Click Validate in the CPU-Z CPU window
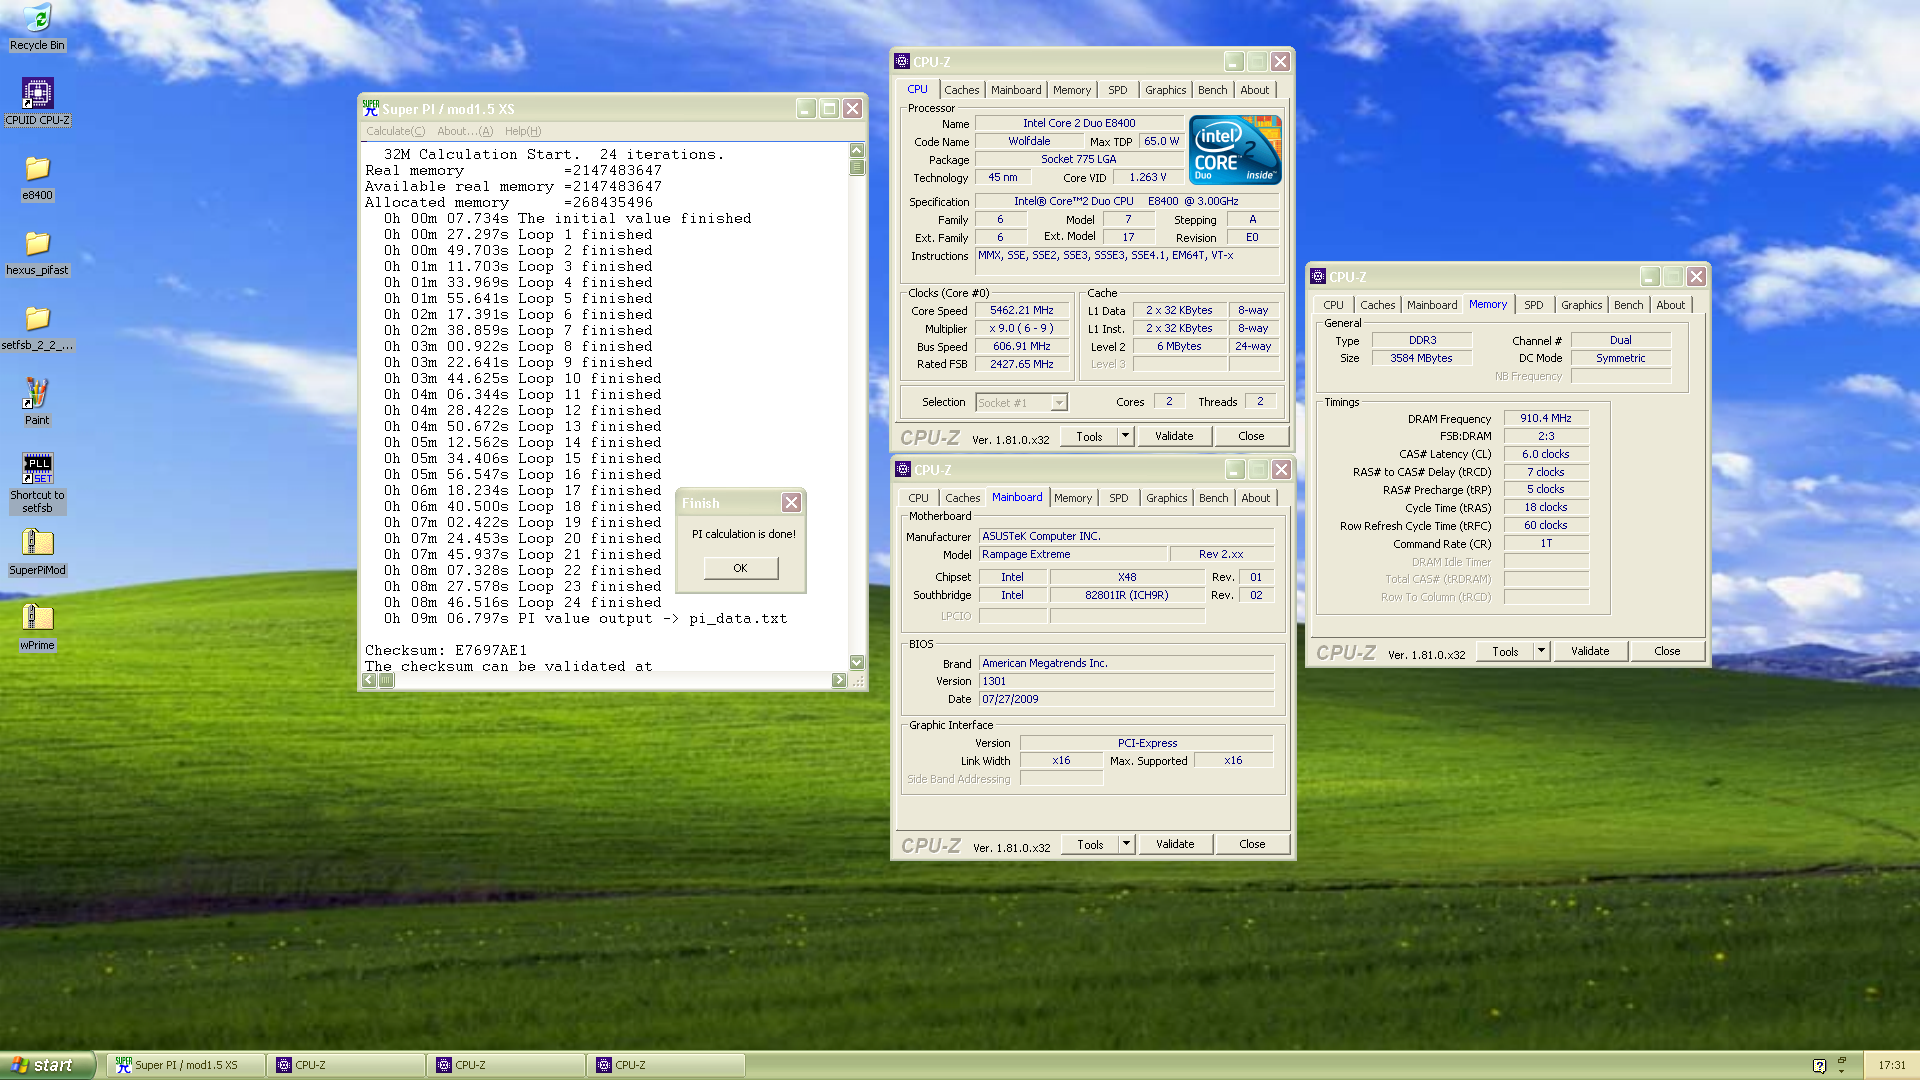Screen dimensions: 1920x1080 (x=1174, y=436)
